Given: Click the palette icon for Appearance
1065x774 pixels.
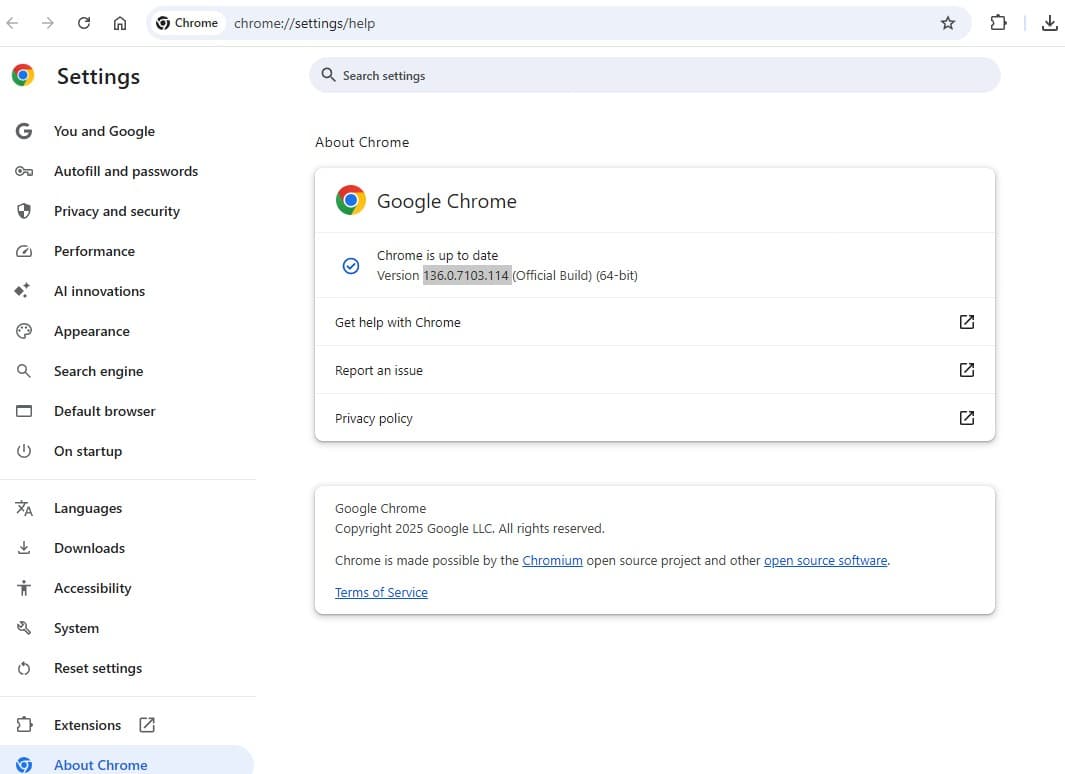Looking at the screenshot, I should click(x=24, y=331).
